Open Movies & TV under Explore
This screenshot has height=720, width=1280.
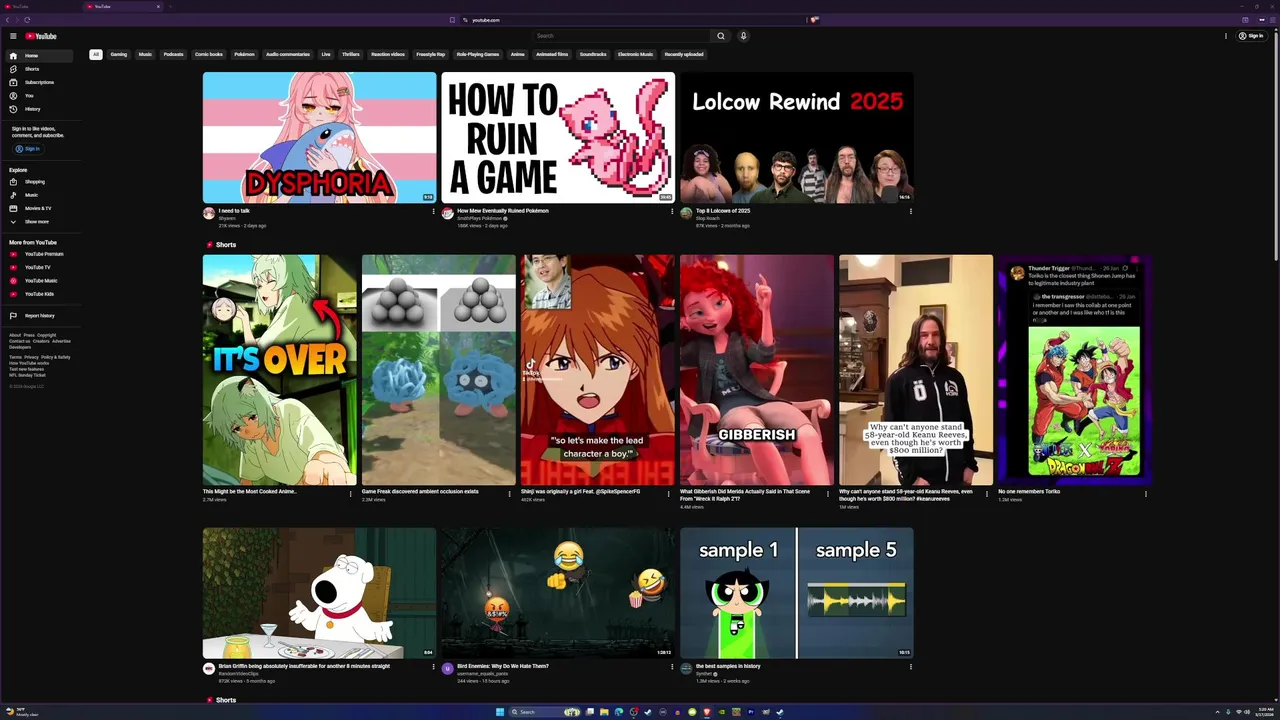(38, 208)
